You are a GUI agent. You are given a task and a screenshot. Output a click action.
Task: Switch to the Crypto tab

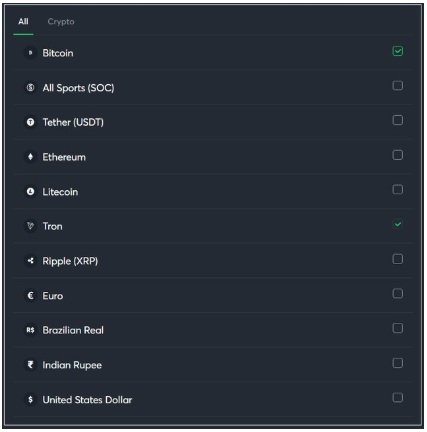(61, 22)
